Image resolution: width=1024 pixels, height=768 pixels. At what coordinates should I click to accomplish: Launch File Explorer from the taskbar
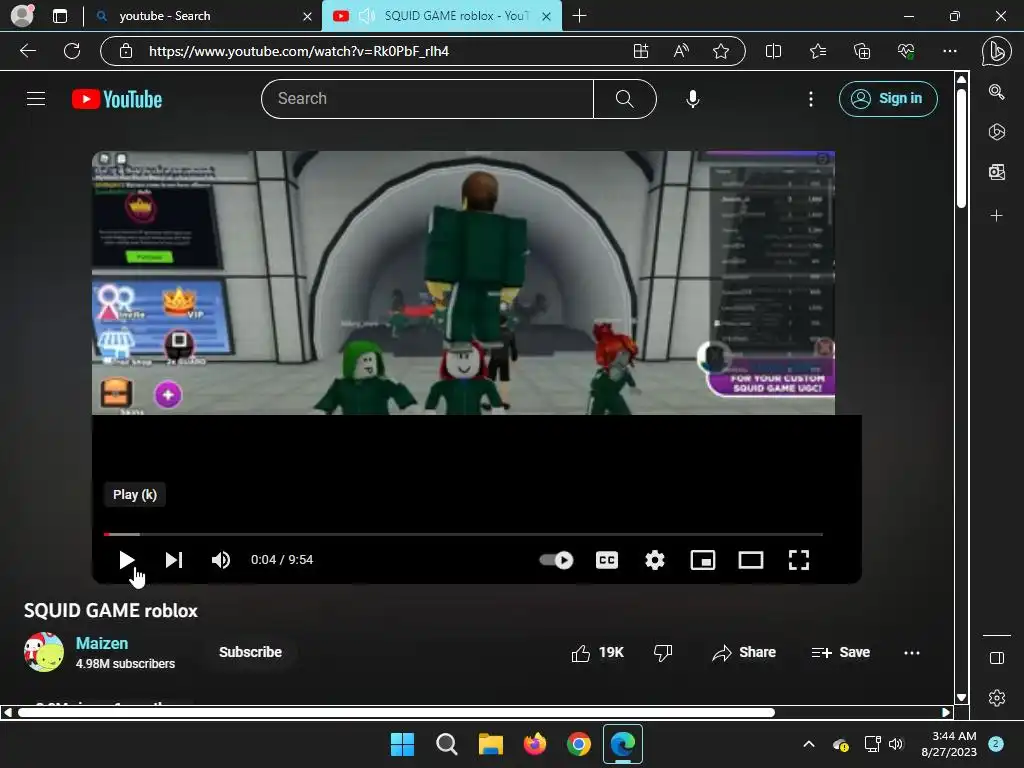(x=490, y=744)
